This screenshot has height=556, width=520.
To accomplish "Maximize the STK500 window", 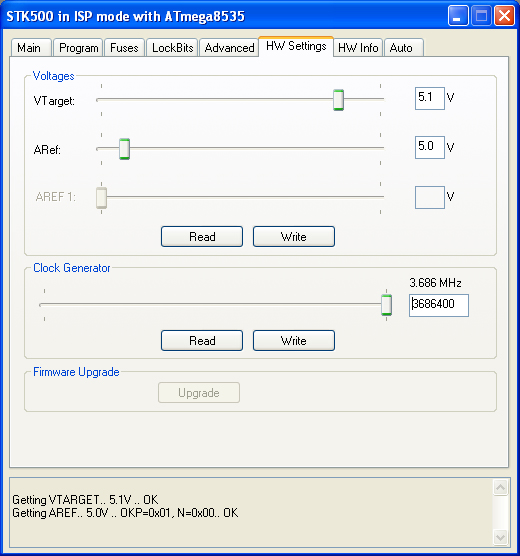I will click(481, 16).
